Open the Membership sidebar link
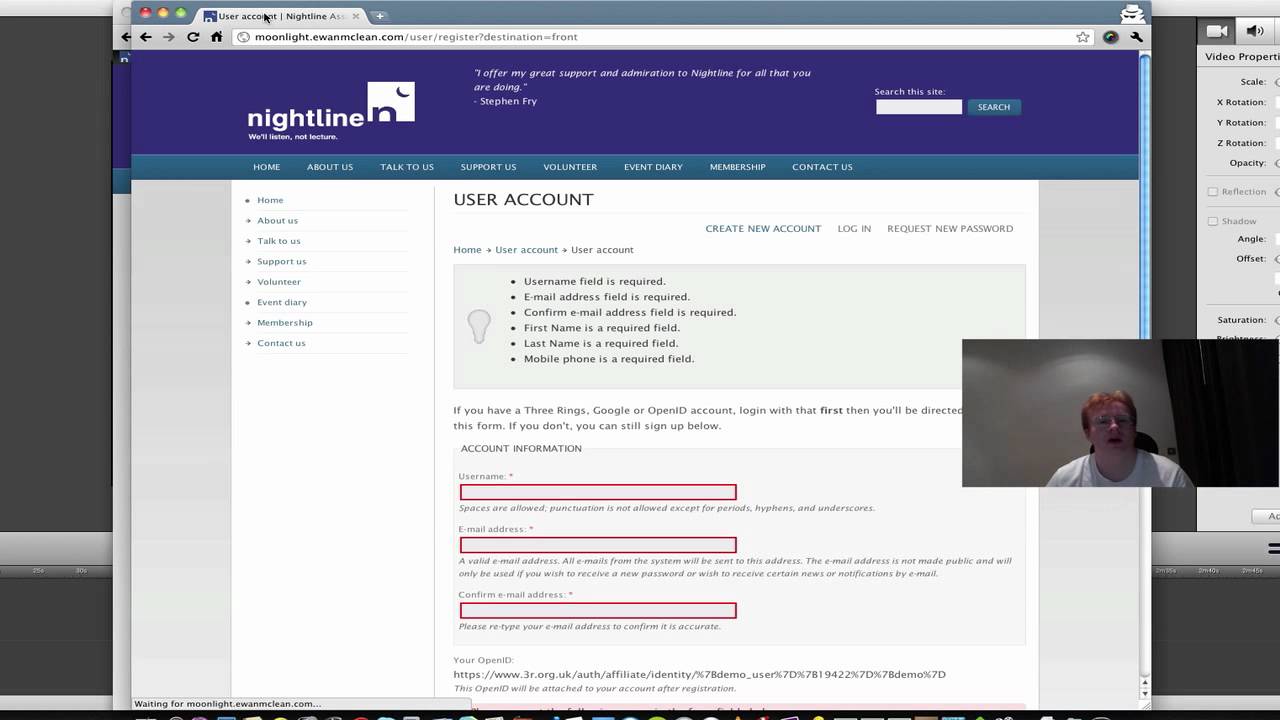The width and height of the screenshot is (1280, 720). click(x=284, y=323)
